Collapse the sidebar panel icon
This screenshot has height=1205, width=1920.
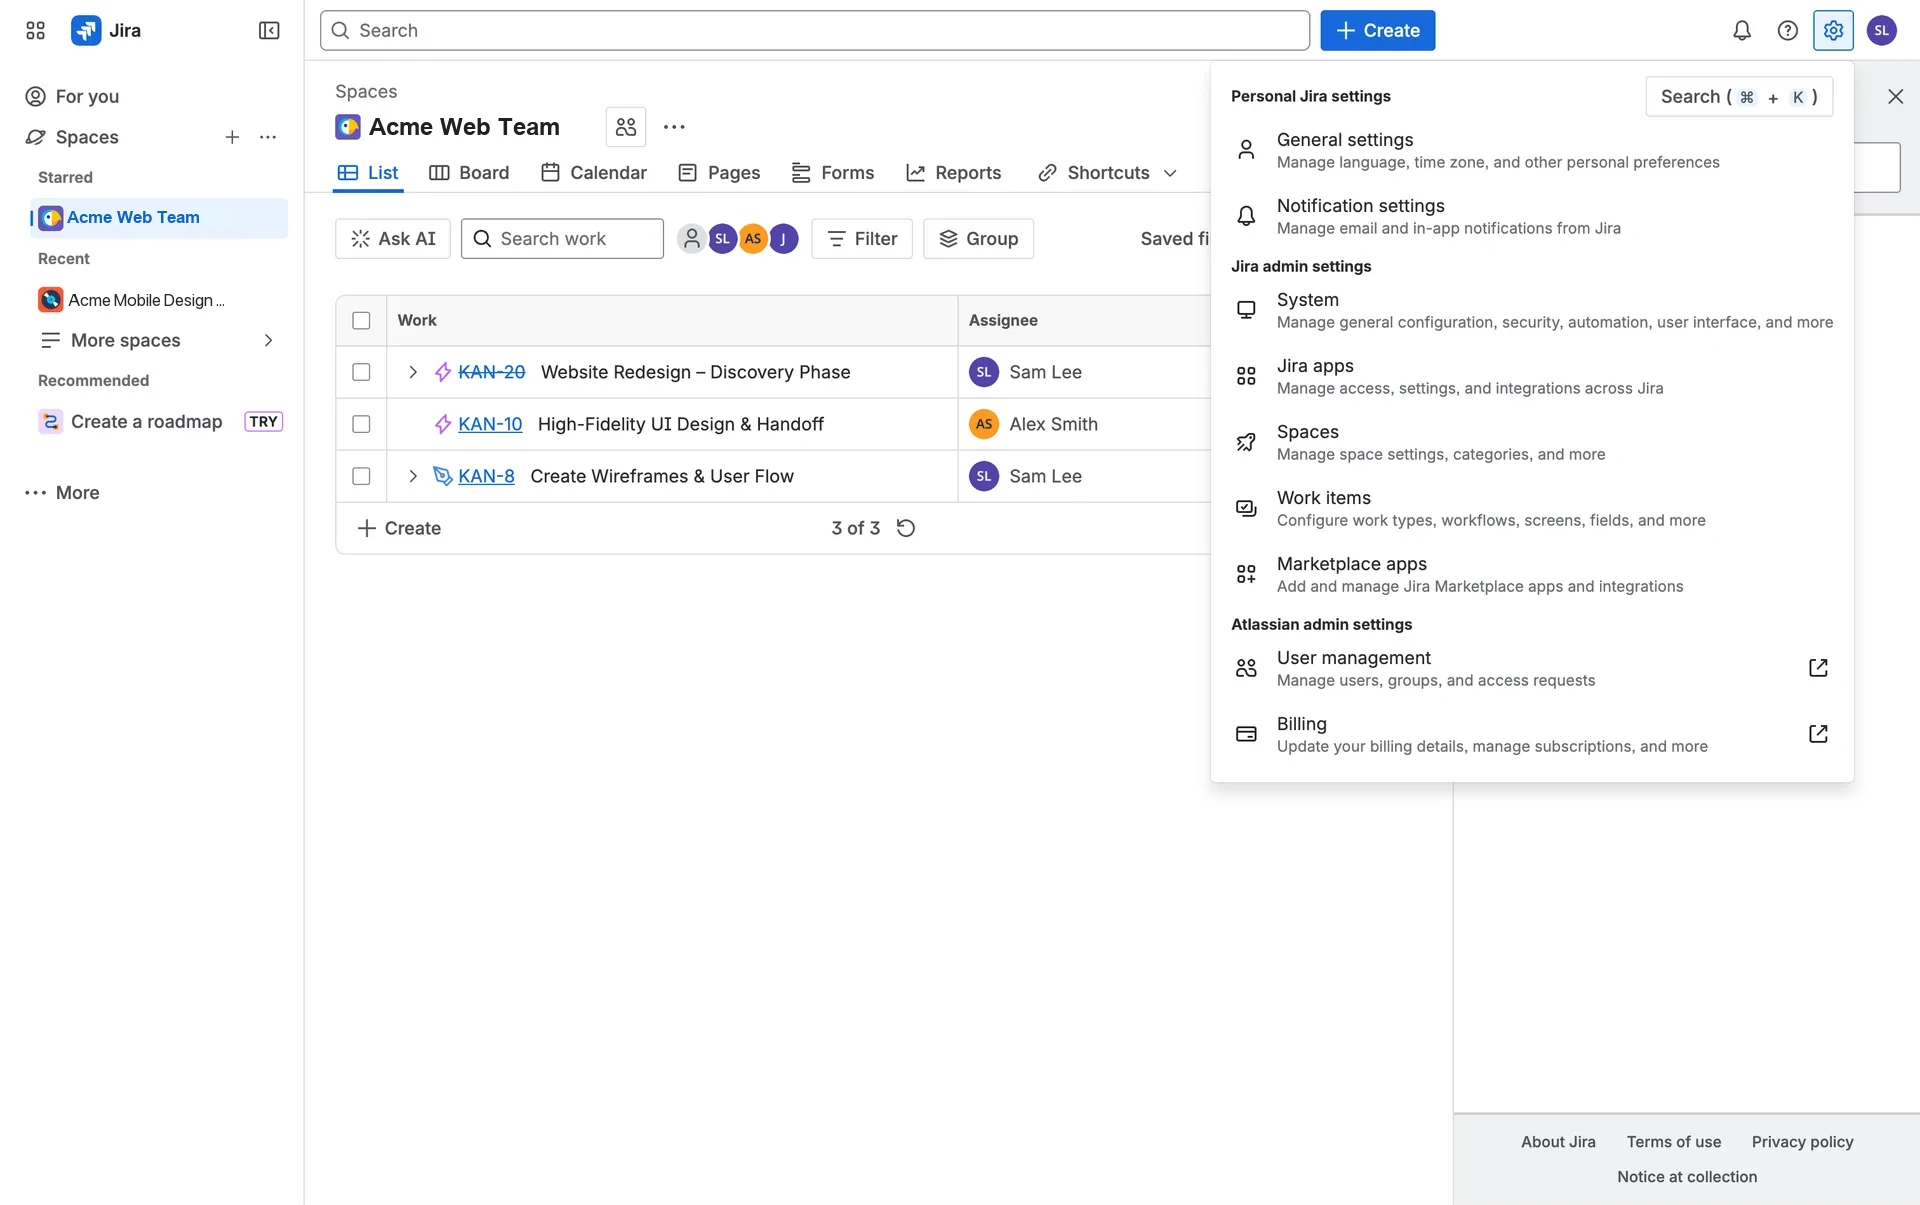269,30
